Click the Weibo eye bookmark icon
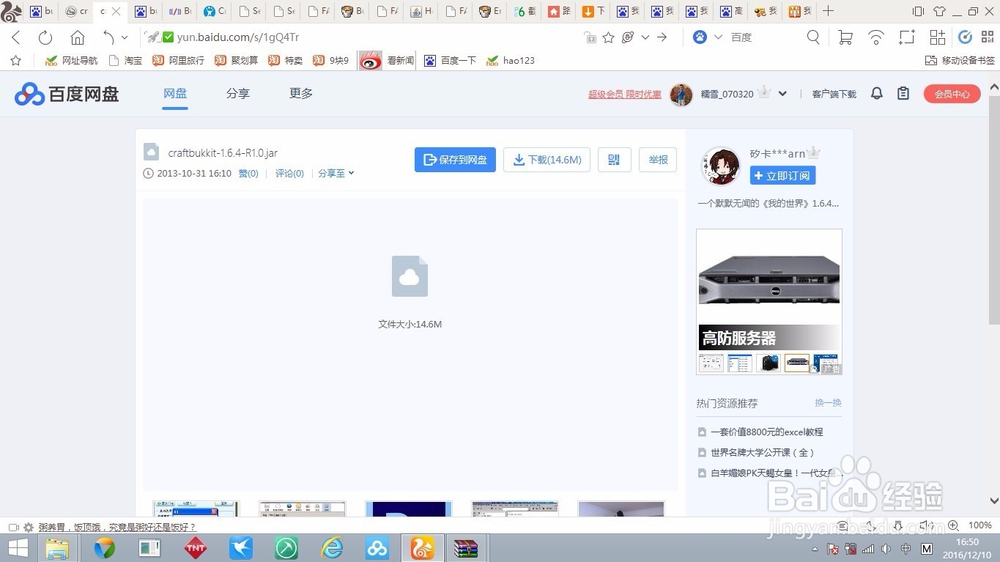The width and height of the screenshot is (1000, 562). coord(371,61)
